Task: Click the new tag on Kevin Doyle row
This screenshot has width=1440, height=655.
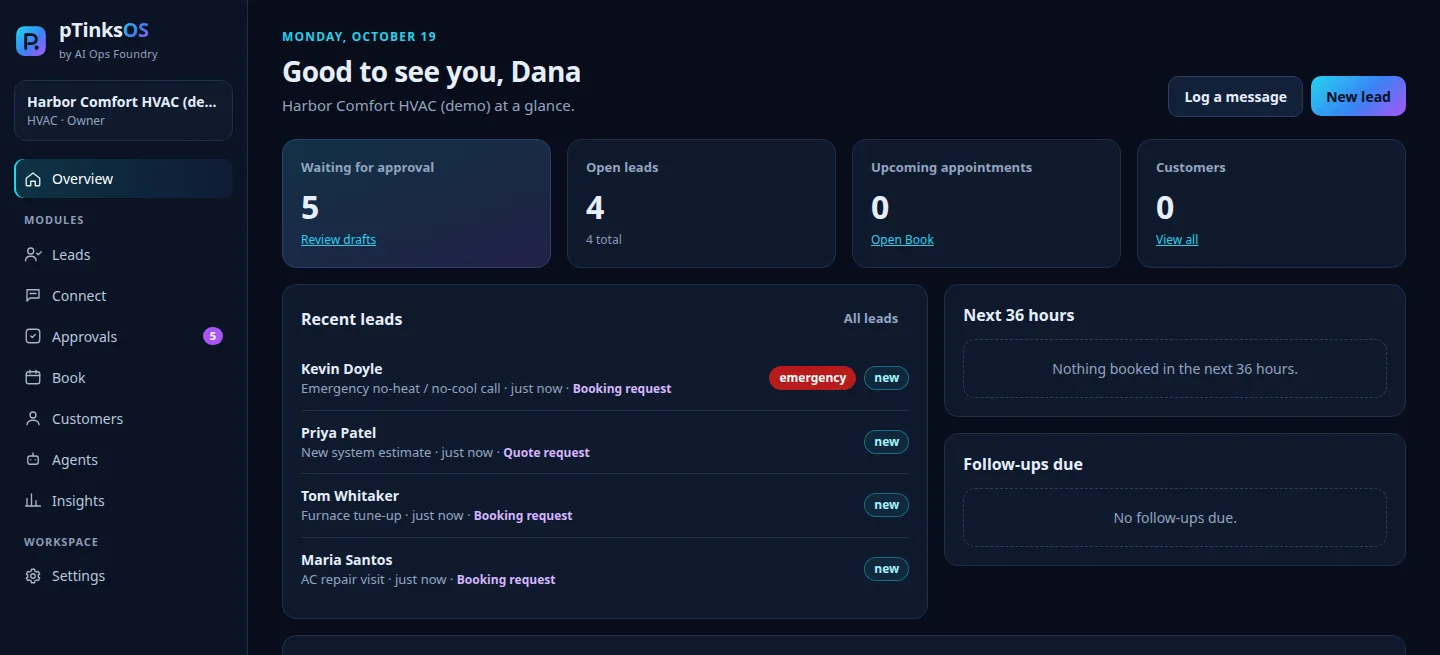Action: pyautogui.click(x=886, y=378)
